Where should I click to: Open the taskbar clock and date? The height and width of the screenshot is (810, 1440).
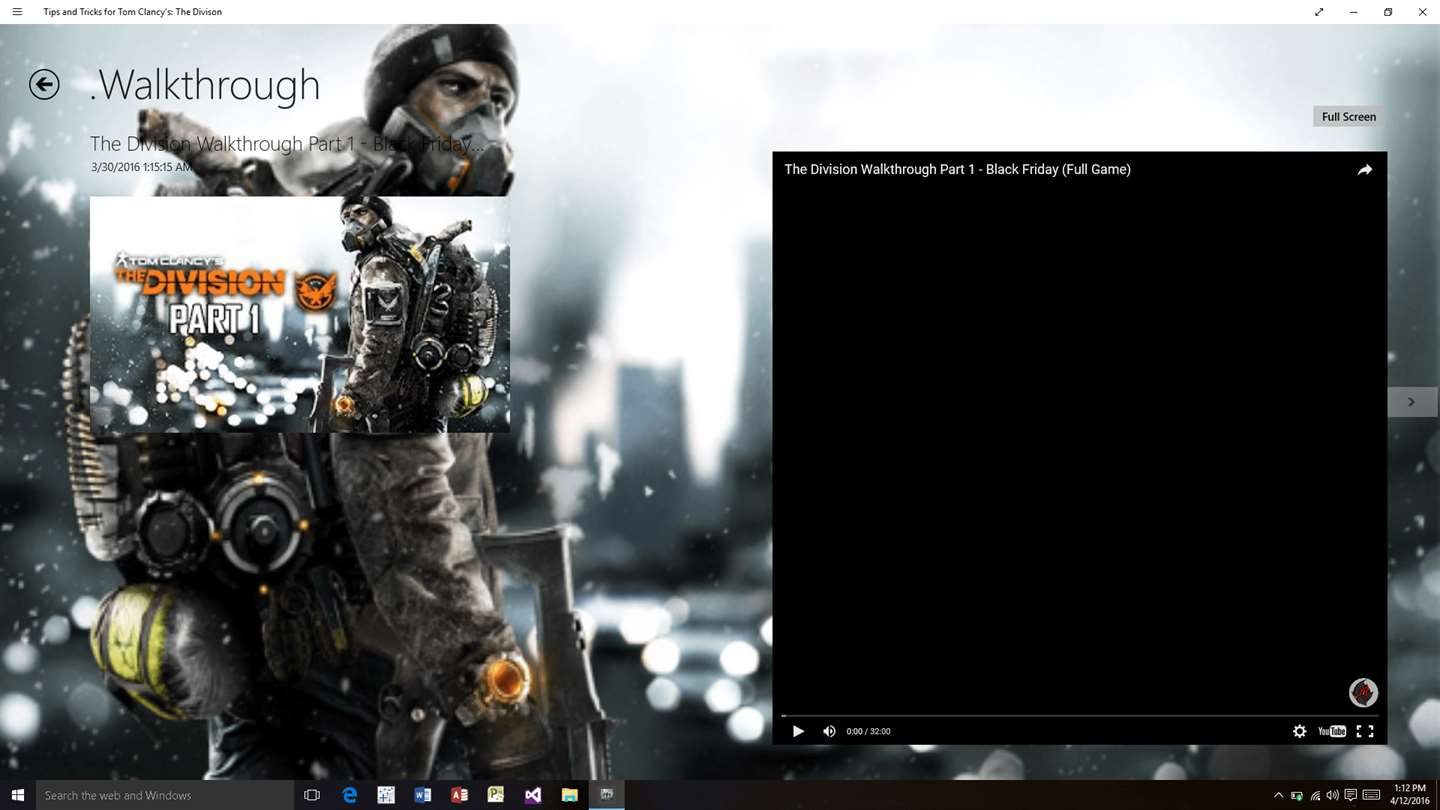tap(1408, 795)
